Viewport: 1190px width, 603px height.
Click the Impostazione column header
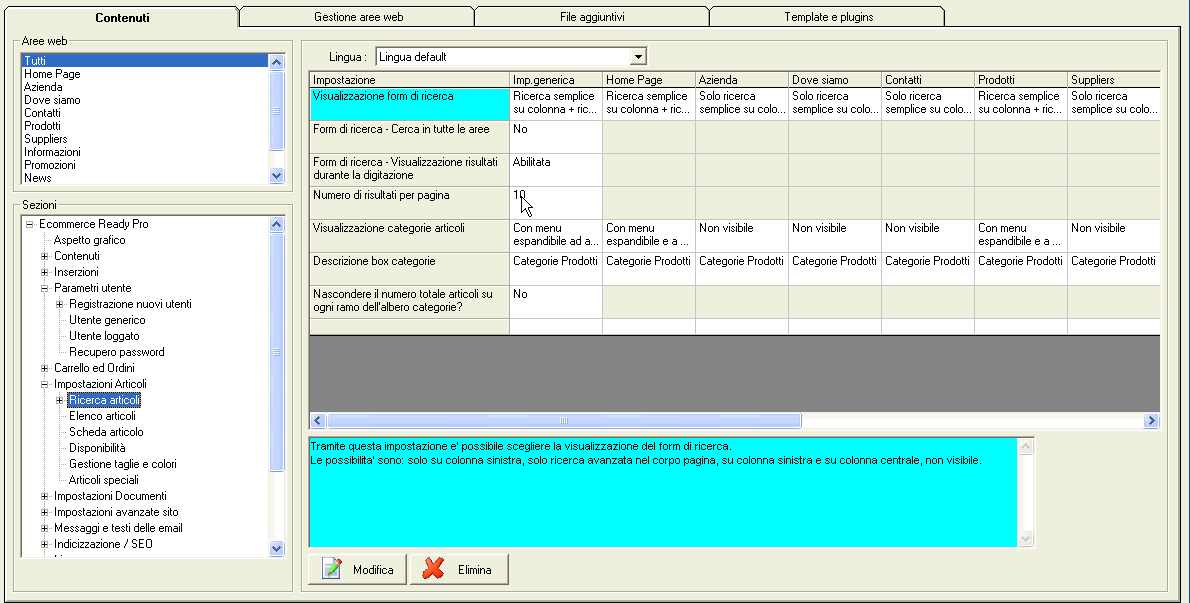409,80
